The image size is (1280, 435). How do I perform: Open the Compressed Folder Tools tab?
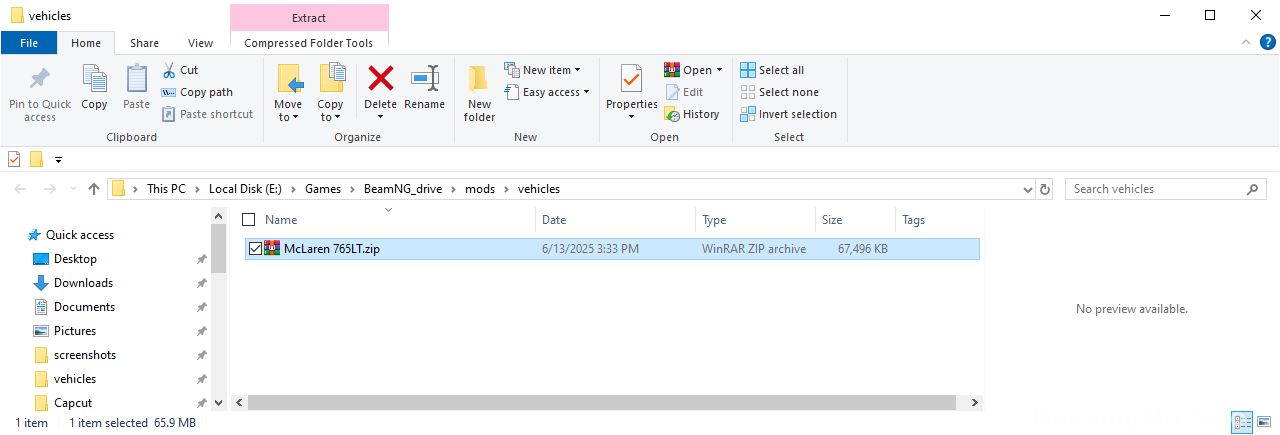[309, 43]
